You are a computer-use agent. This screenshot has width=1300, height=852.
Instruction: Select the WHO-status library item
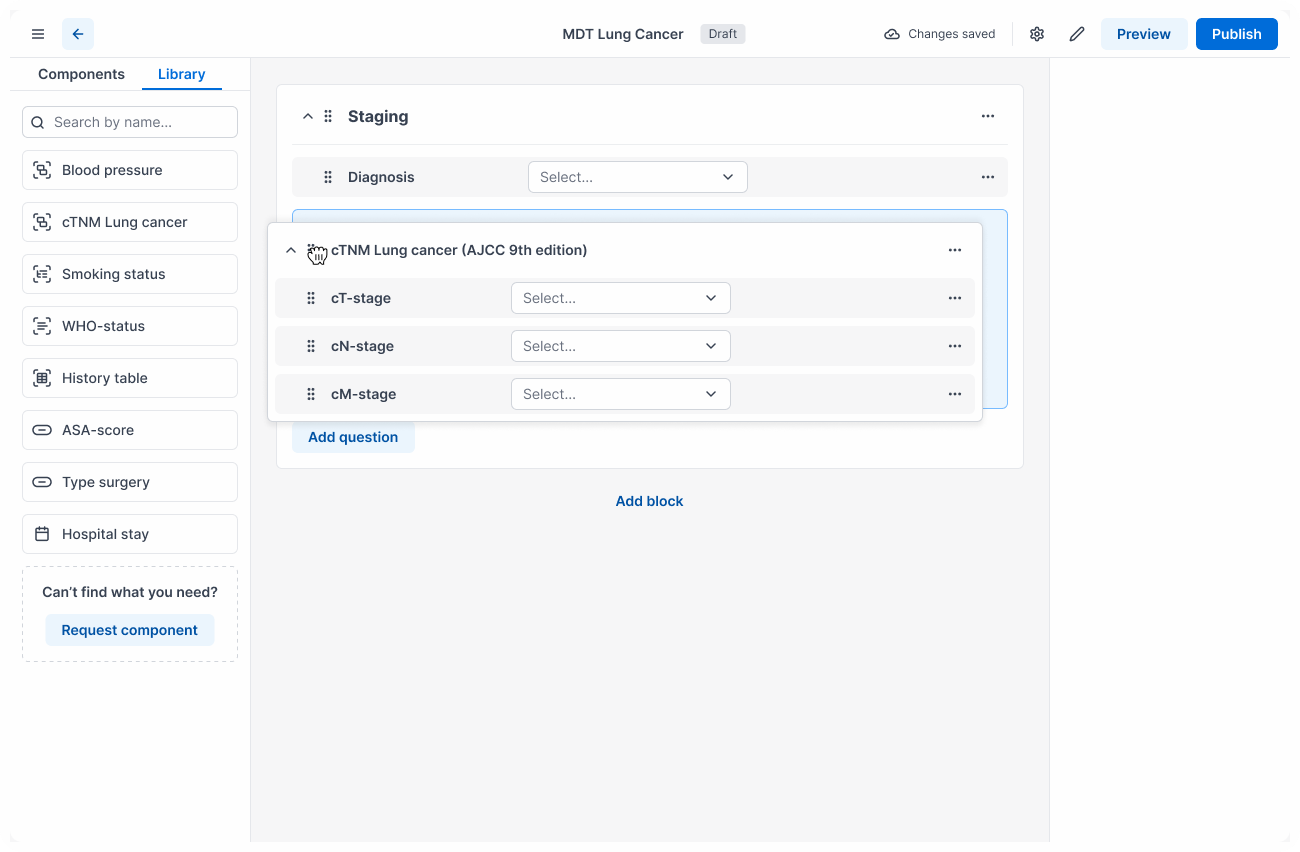click(130, 326)
